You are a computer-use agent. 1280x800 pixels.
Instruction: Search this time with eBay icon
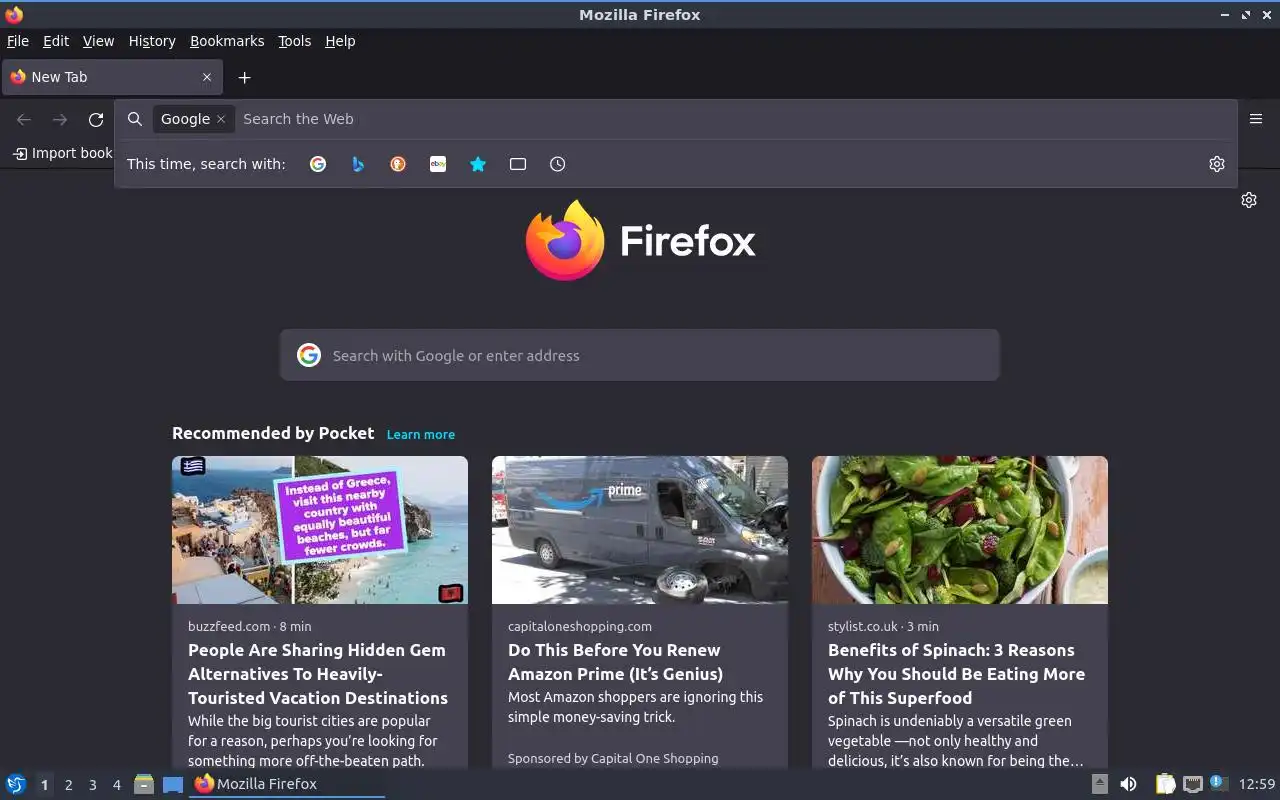[438, 164]
